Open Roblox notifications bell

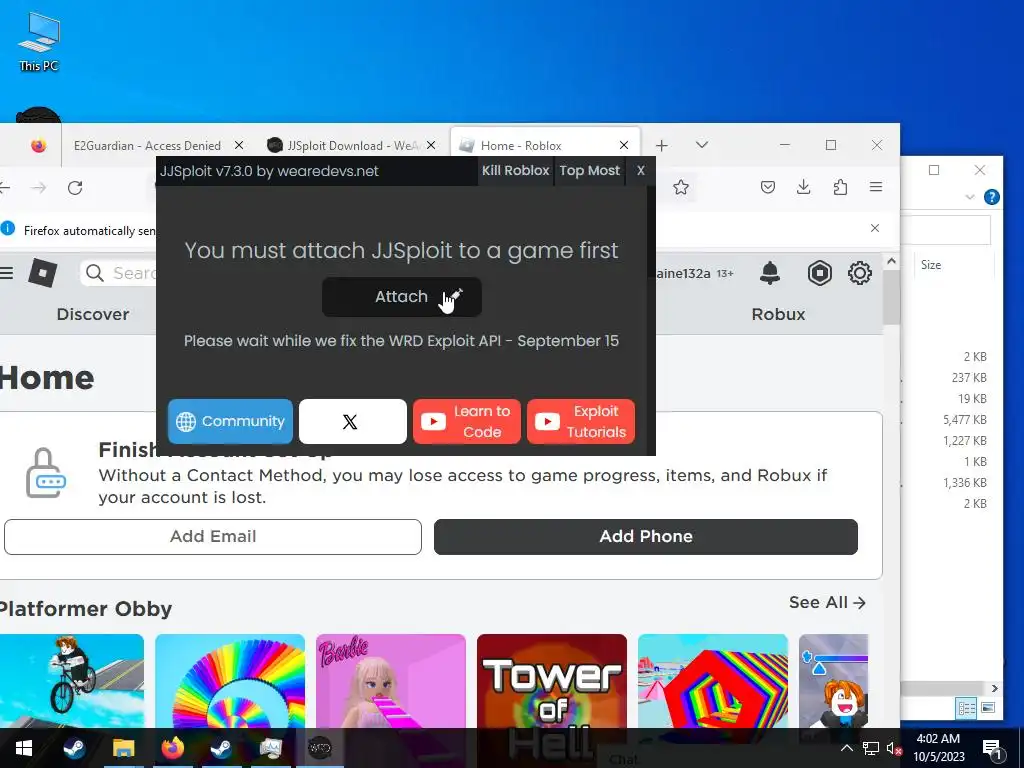pyautogui.click(x=770, y=273)
